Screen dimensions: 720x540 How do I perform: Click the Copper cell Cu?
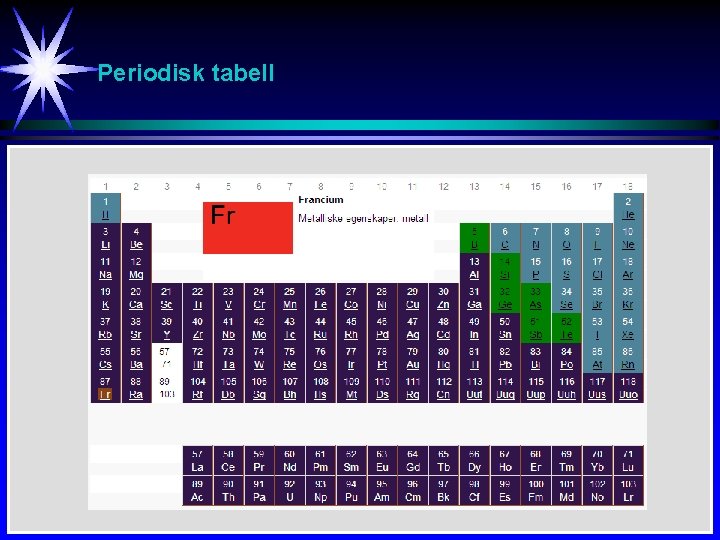click(413, 298)
